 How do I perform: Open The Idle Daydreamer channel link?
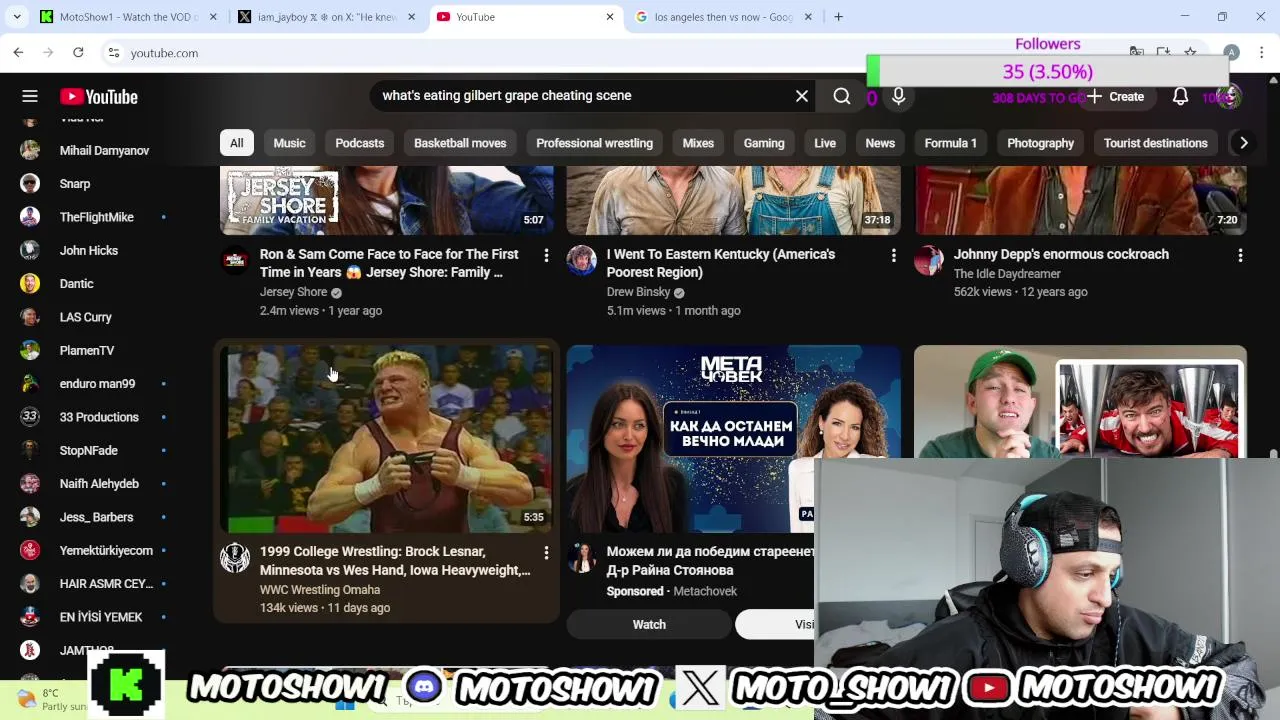click(1007, 273)
